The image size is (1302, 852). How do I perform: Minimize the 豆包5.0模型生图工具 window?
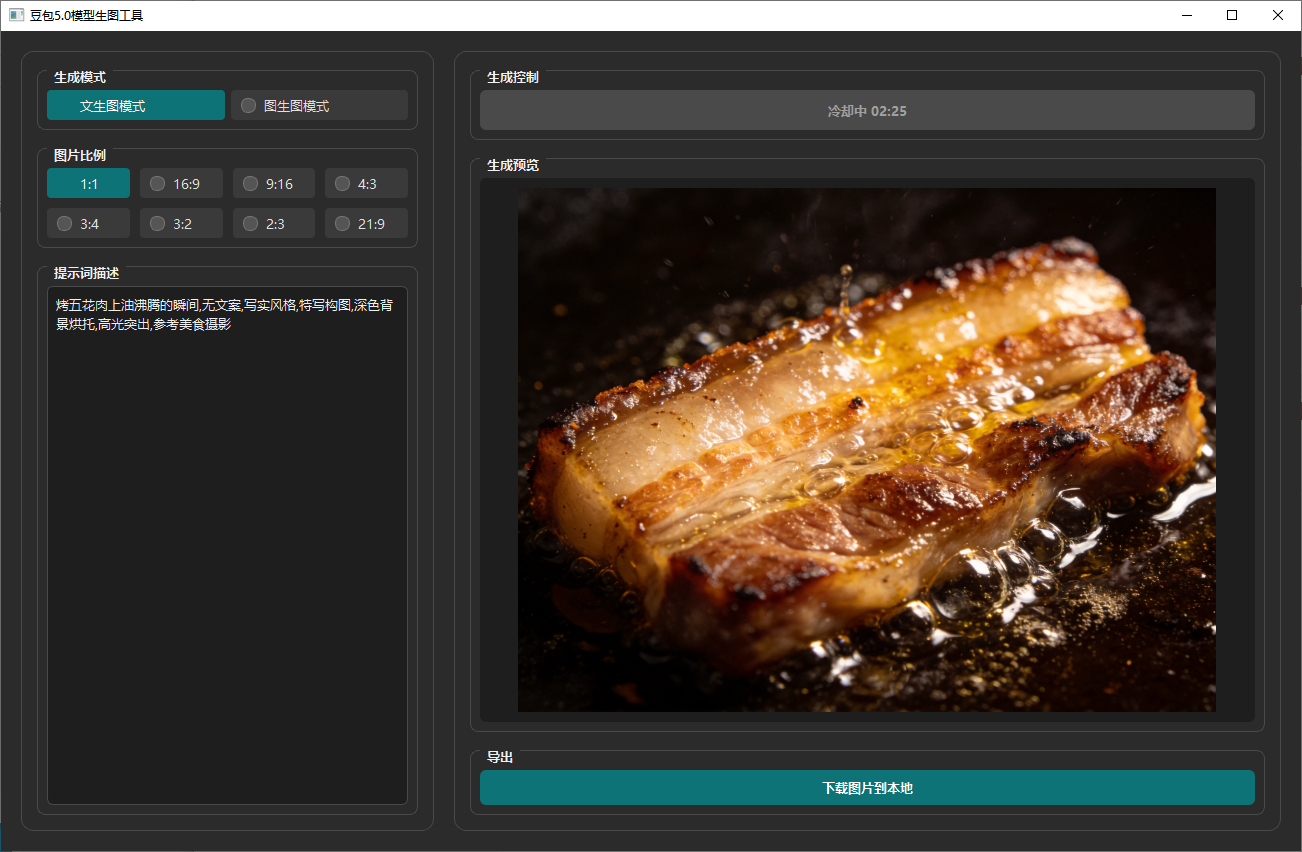(x=1187, y=15)
